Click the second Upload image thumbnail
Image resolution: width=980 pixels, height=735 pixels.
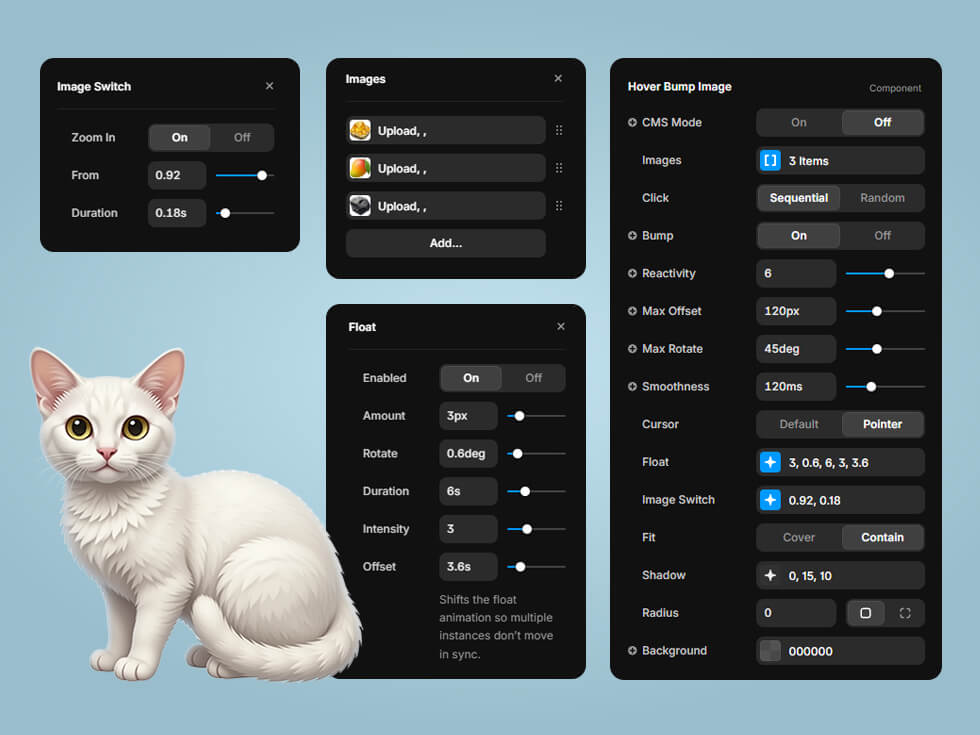tap(360, 168)
